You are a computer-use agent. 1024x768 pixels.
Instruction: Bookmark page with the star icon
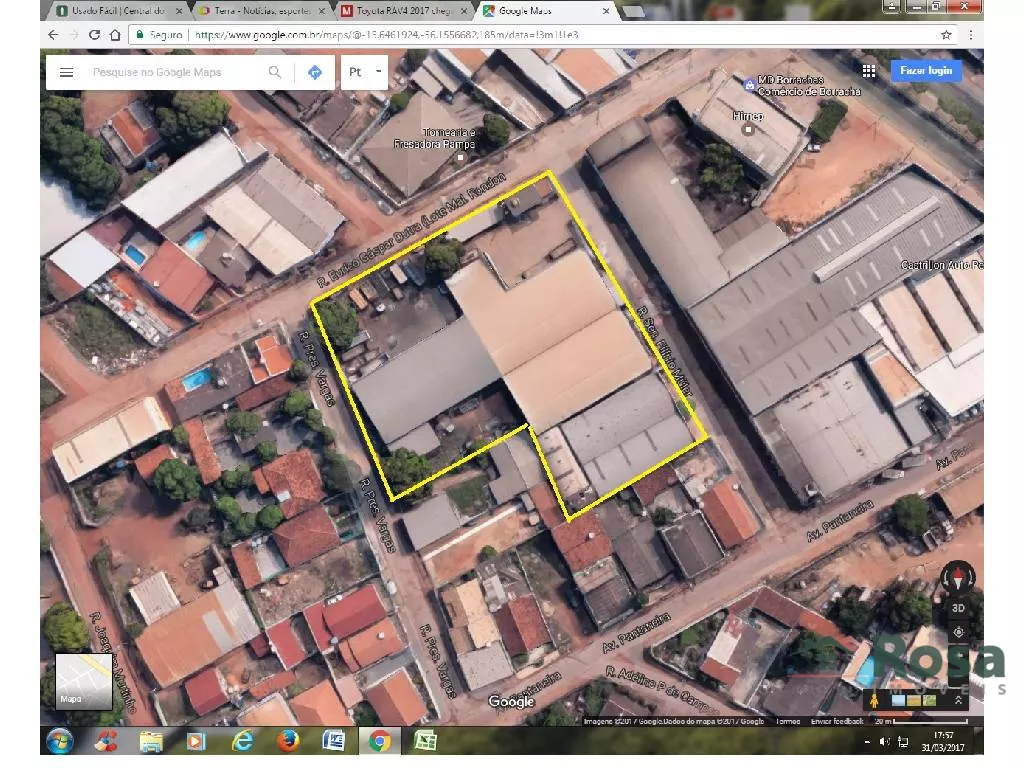coord(945,34)
